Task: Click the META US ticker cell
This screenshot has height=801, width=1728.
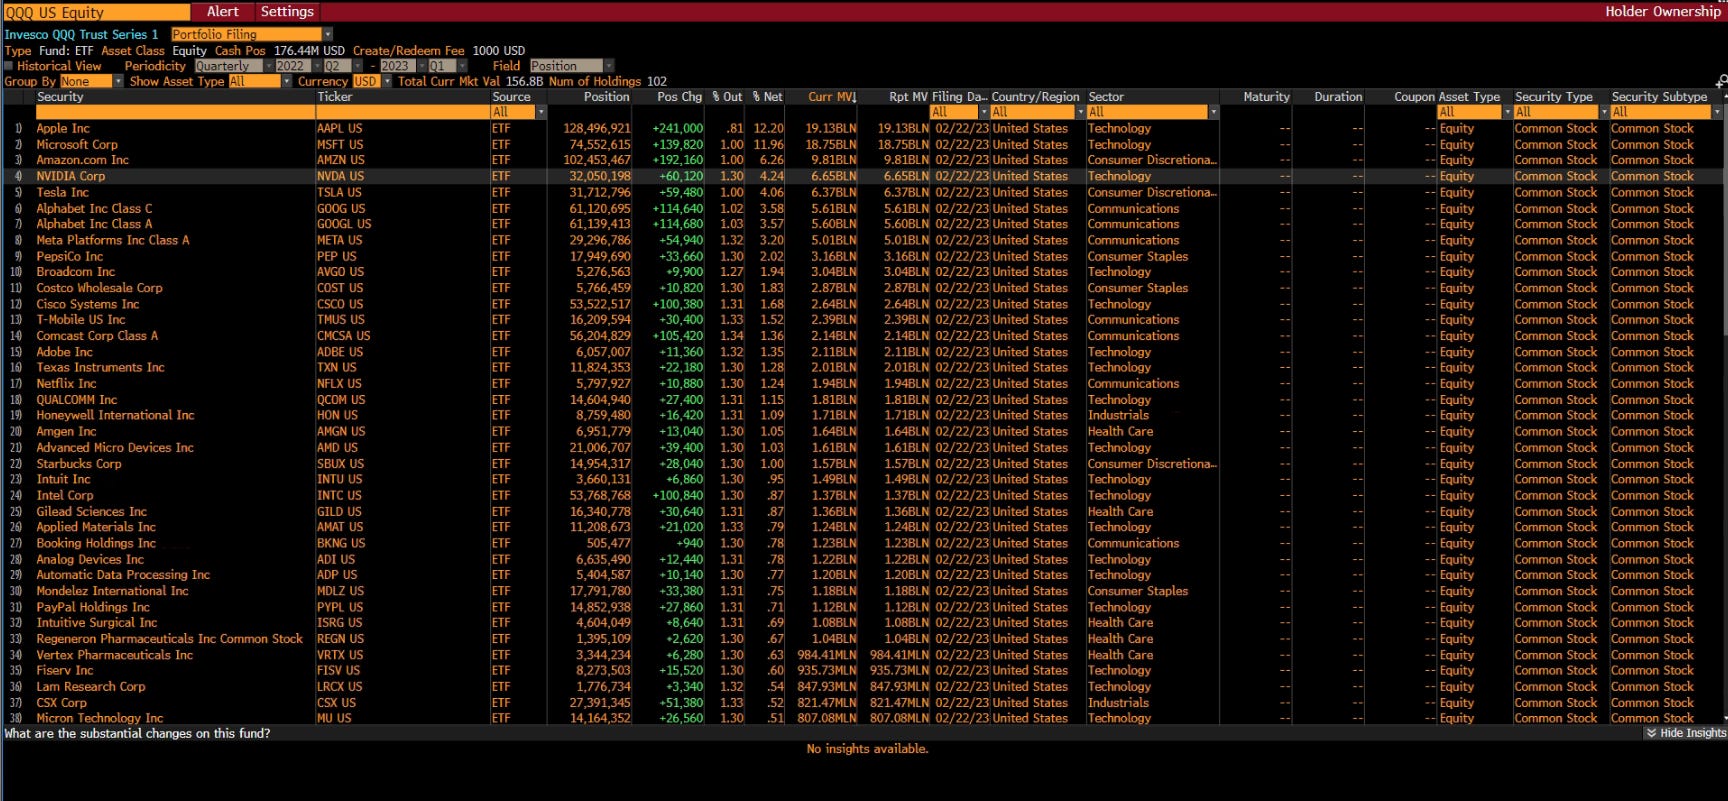Action: [x=340, y=240]
